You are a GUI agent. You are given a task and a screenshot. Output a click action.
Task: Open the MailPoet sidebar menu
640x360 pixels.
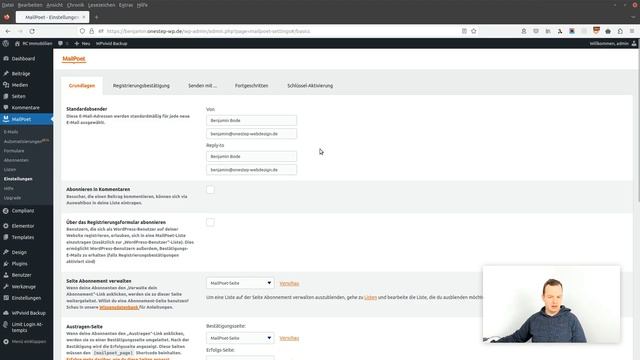click(27, 119)
